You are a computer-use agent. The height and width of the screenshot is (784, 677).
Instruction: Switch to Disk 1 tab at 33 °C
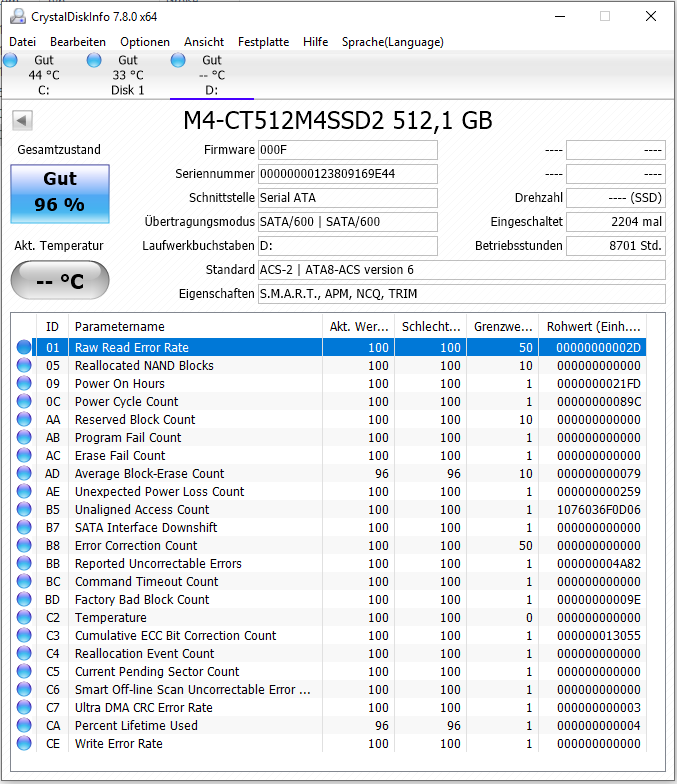pos(128,75)
